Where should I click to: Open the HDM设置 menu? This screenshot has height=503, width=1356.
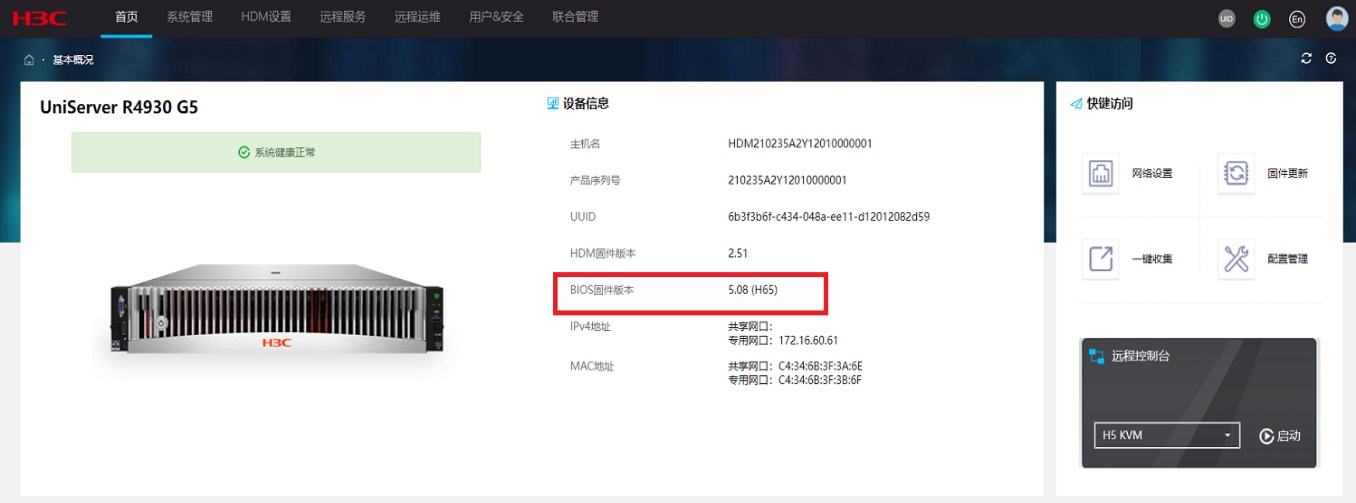tap(266, 17)
